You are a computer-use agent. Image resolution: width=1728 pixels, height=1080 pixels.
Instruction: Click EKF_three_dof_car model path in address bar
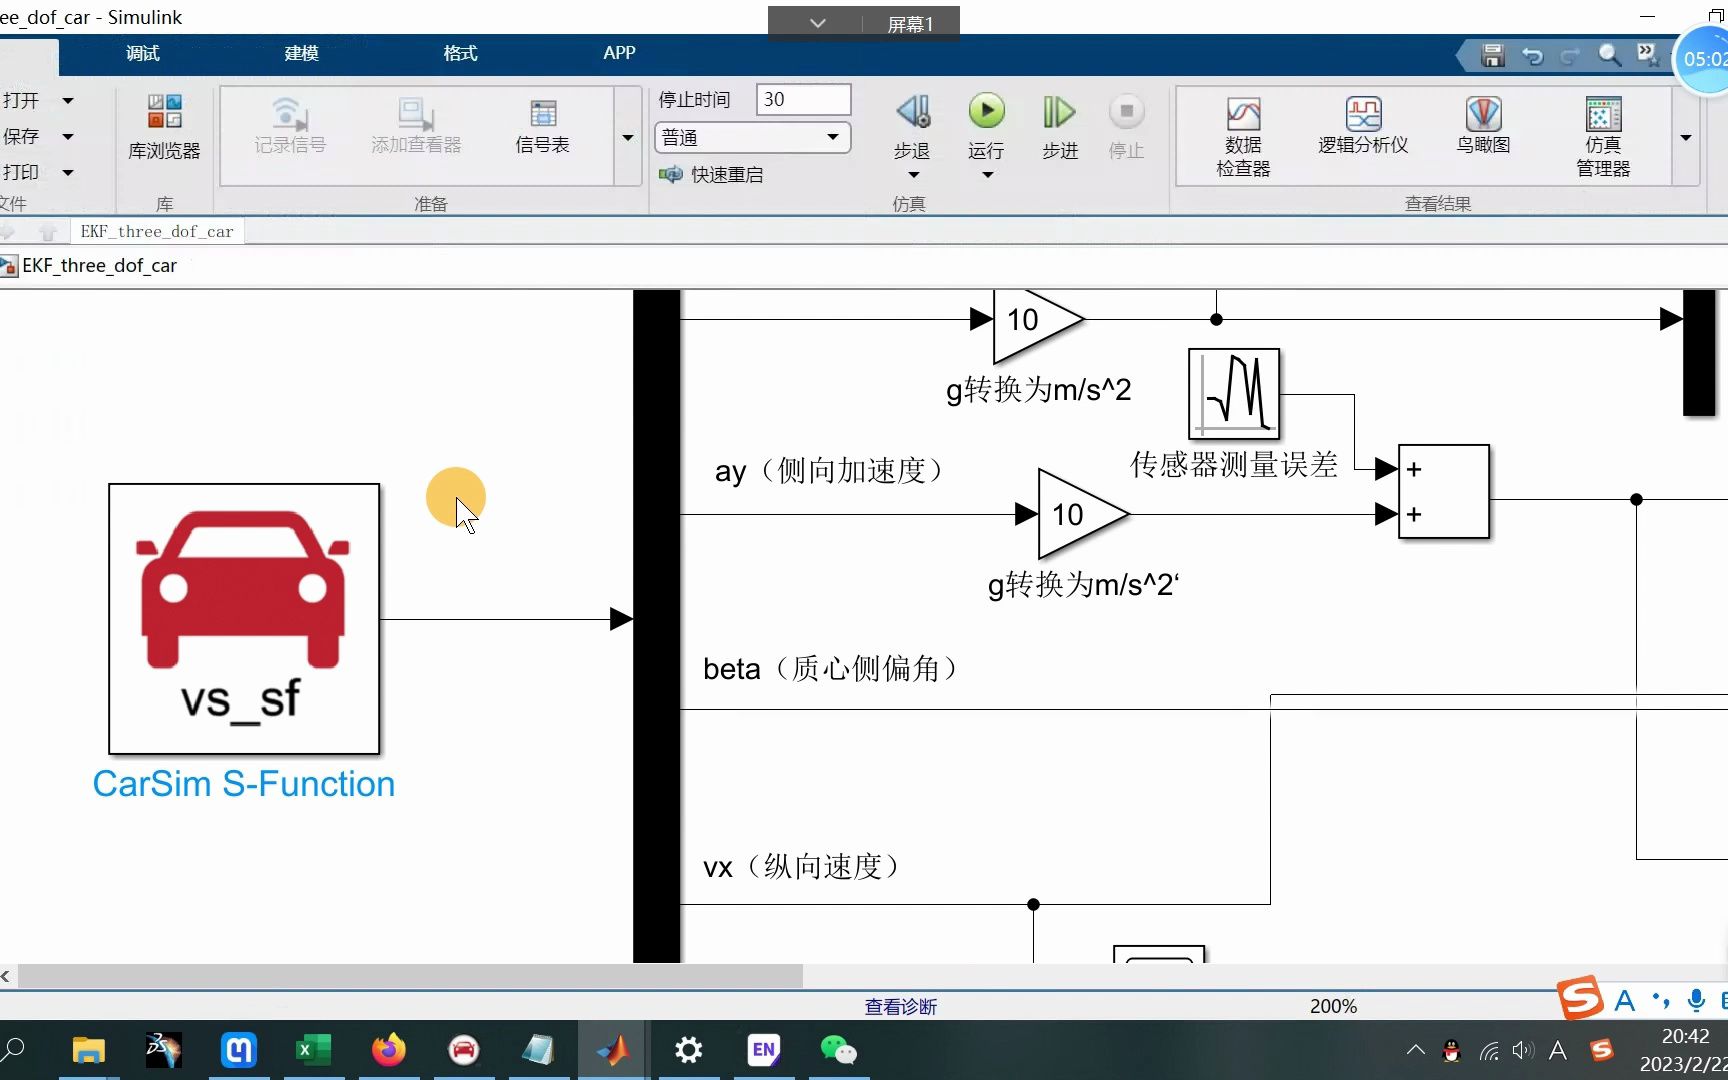click(99, 265)
